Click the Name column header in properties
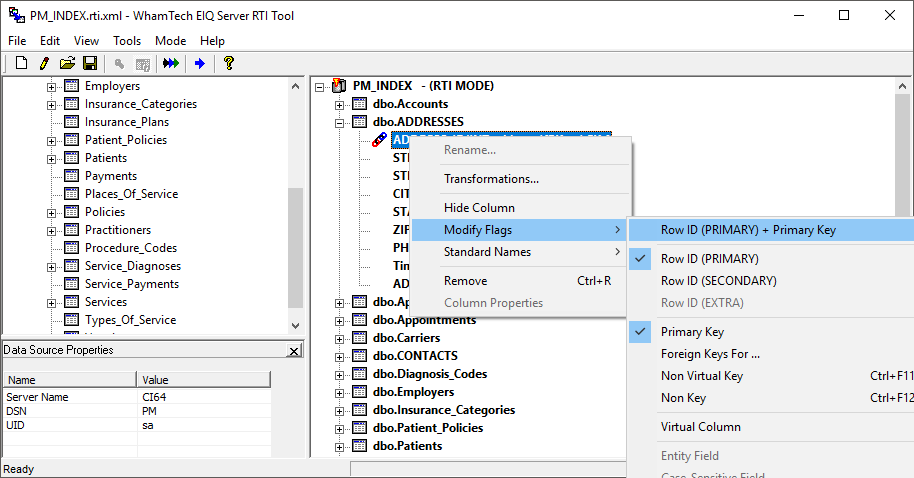 tap(70, 379)
